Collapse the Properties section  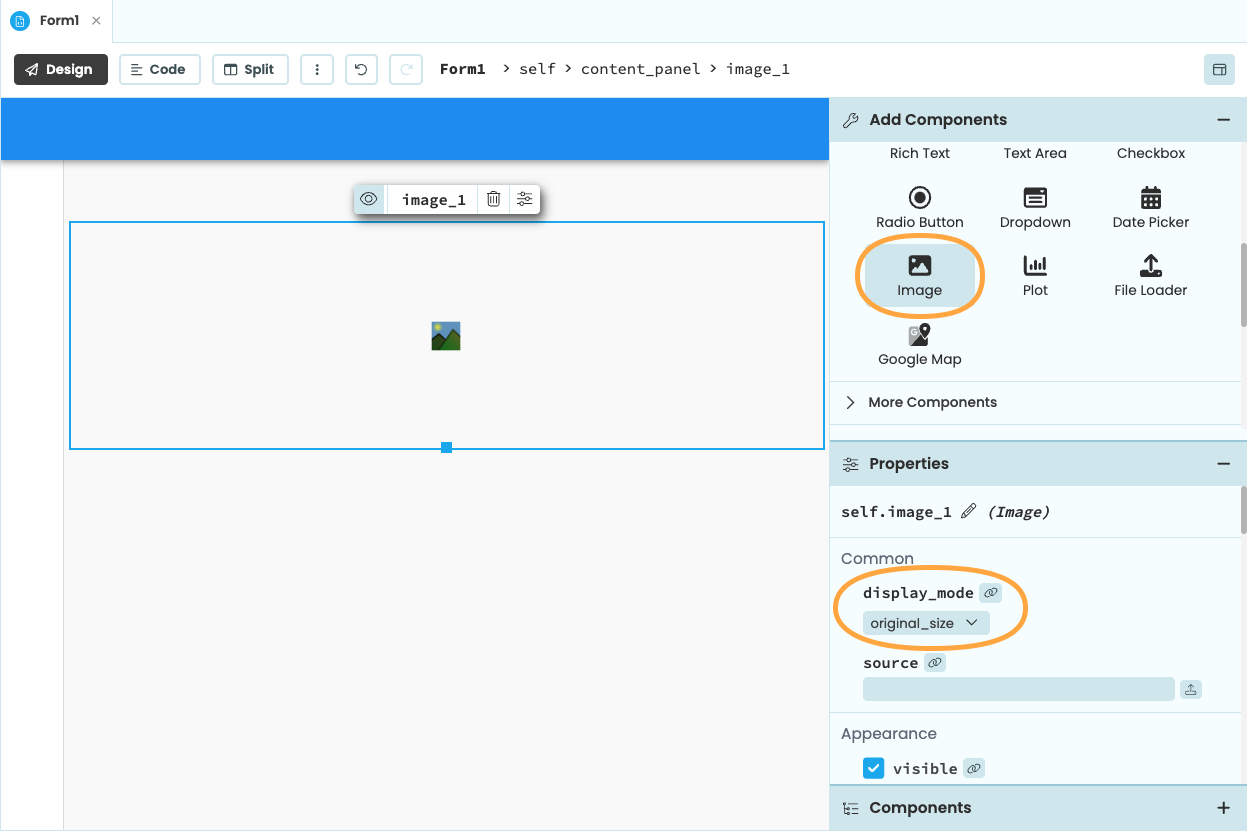pyautogui.click(x=1224, y=463)
